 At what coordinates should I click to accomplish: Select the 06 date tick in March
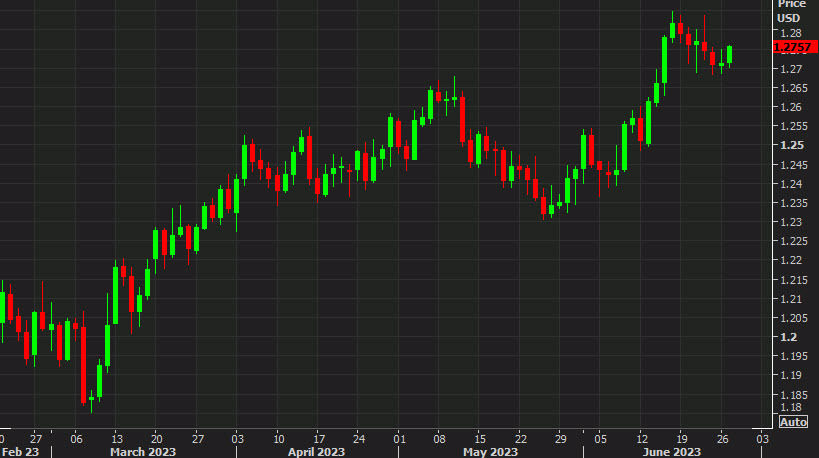(76, 439)
